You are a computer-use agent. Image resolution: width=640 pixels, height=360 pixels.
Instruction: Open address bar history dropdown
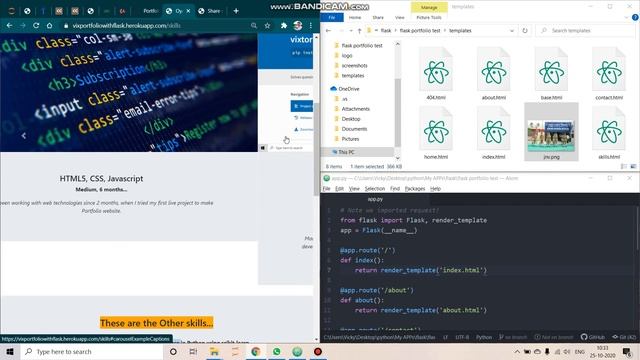tap(511, 31)
